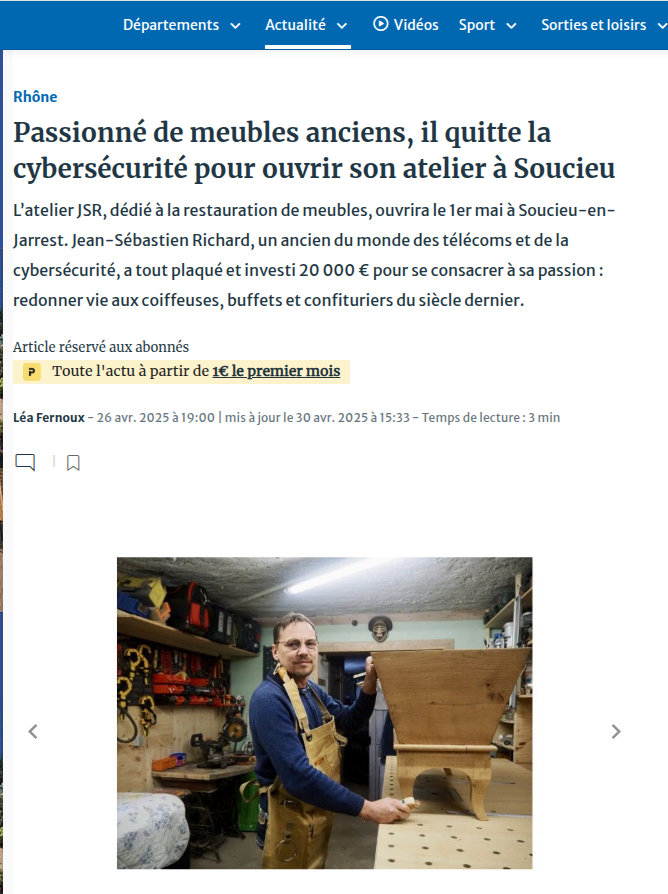Click the 1€ le premier mois link
The image size is (668, 894).
click(x=276, y=371)
